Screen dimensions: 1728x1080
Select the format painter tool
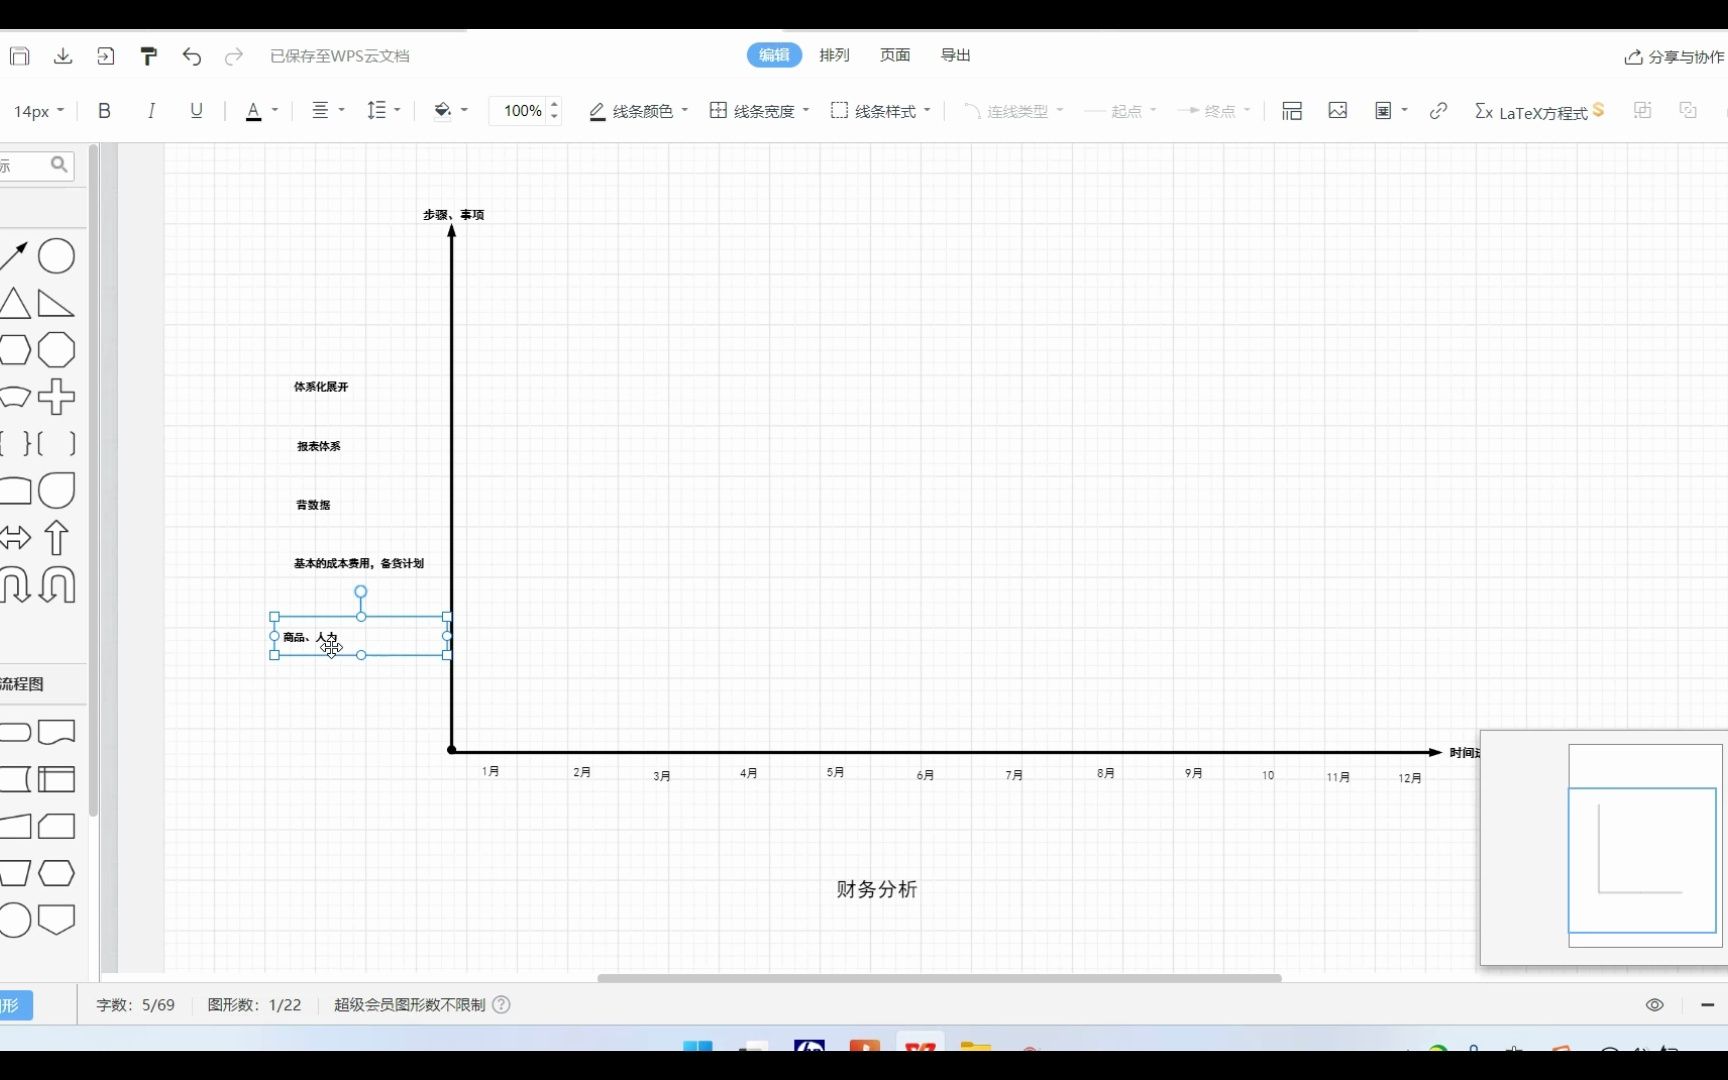[x=149, y=56]
